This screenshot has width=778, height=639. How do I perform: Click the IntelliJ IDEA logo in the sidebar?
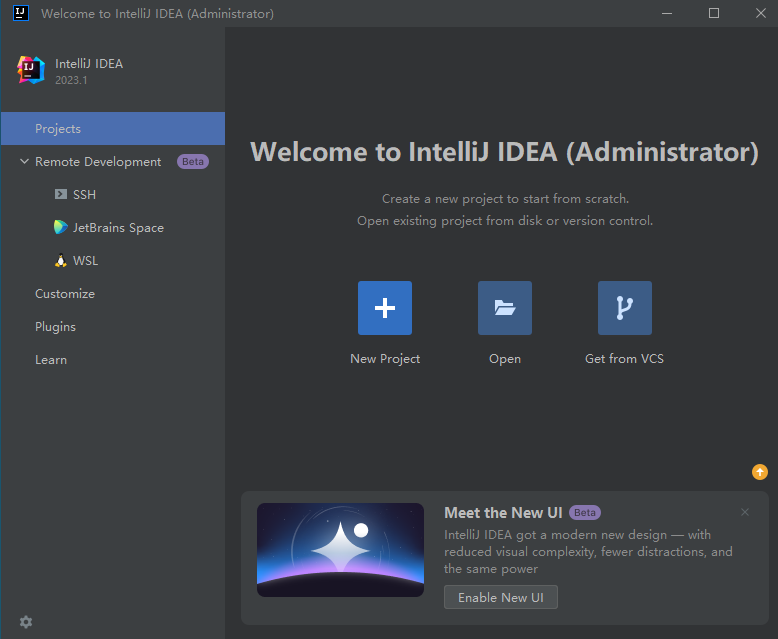[x=31, y=70]
